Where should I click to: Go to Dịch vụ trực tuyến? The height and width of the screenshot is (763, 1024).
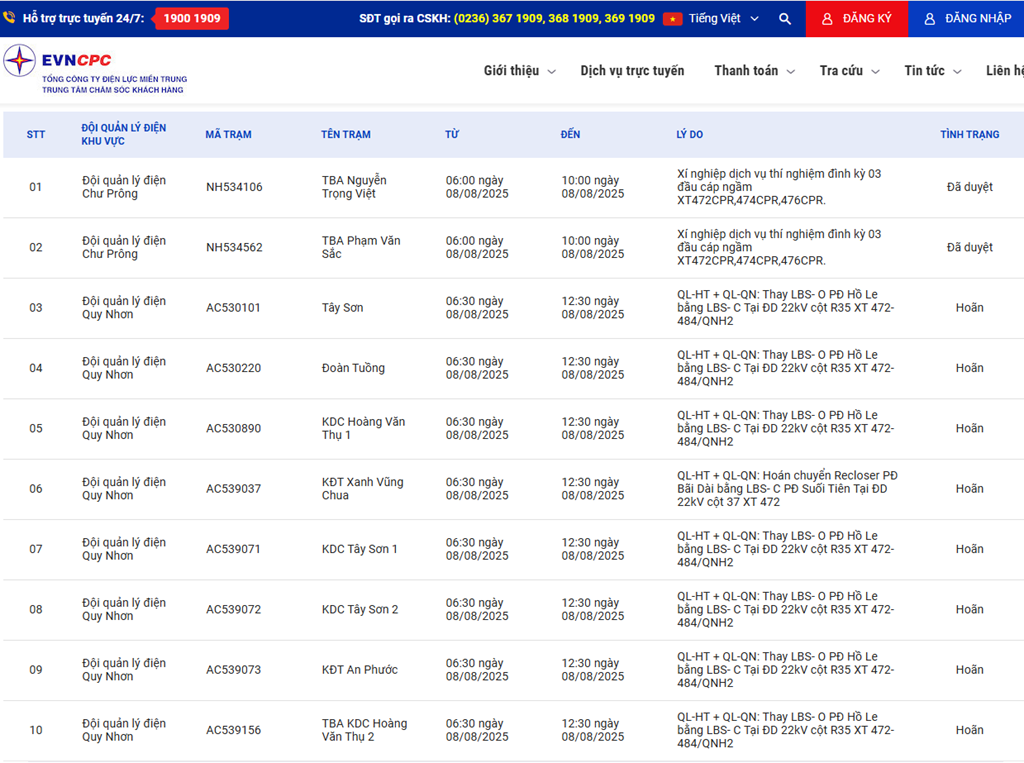click(x=632, y=71)
